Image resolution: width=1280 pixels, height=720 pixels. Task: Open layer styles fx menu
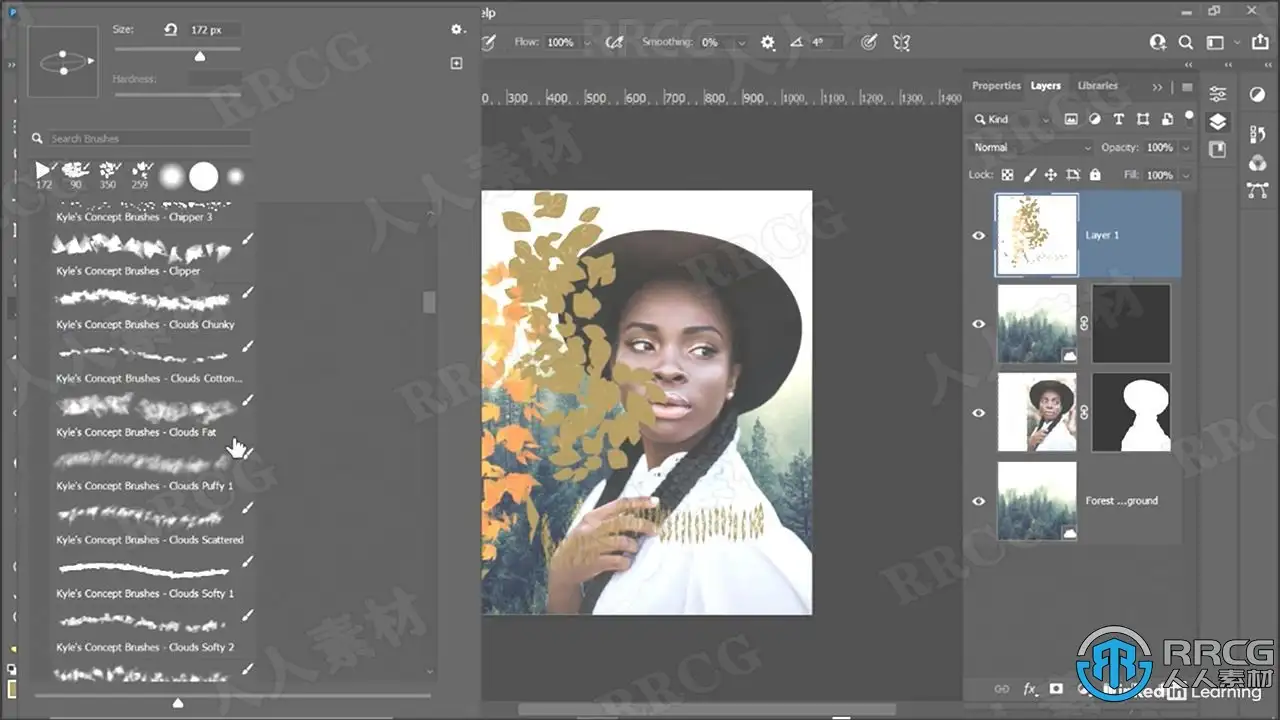coord(1030,689)
